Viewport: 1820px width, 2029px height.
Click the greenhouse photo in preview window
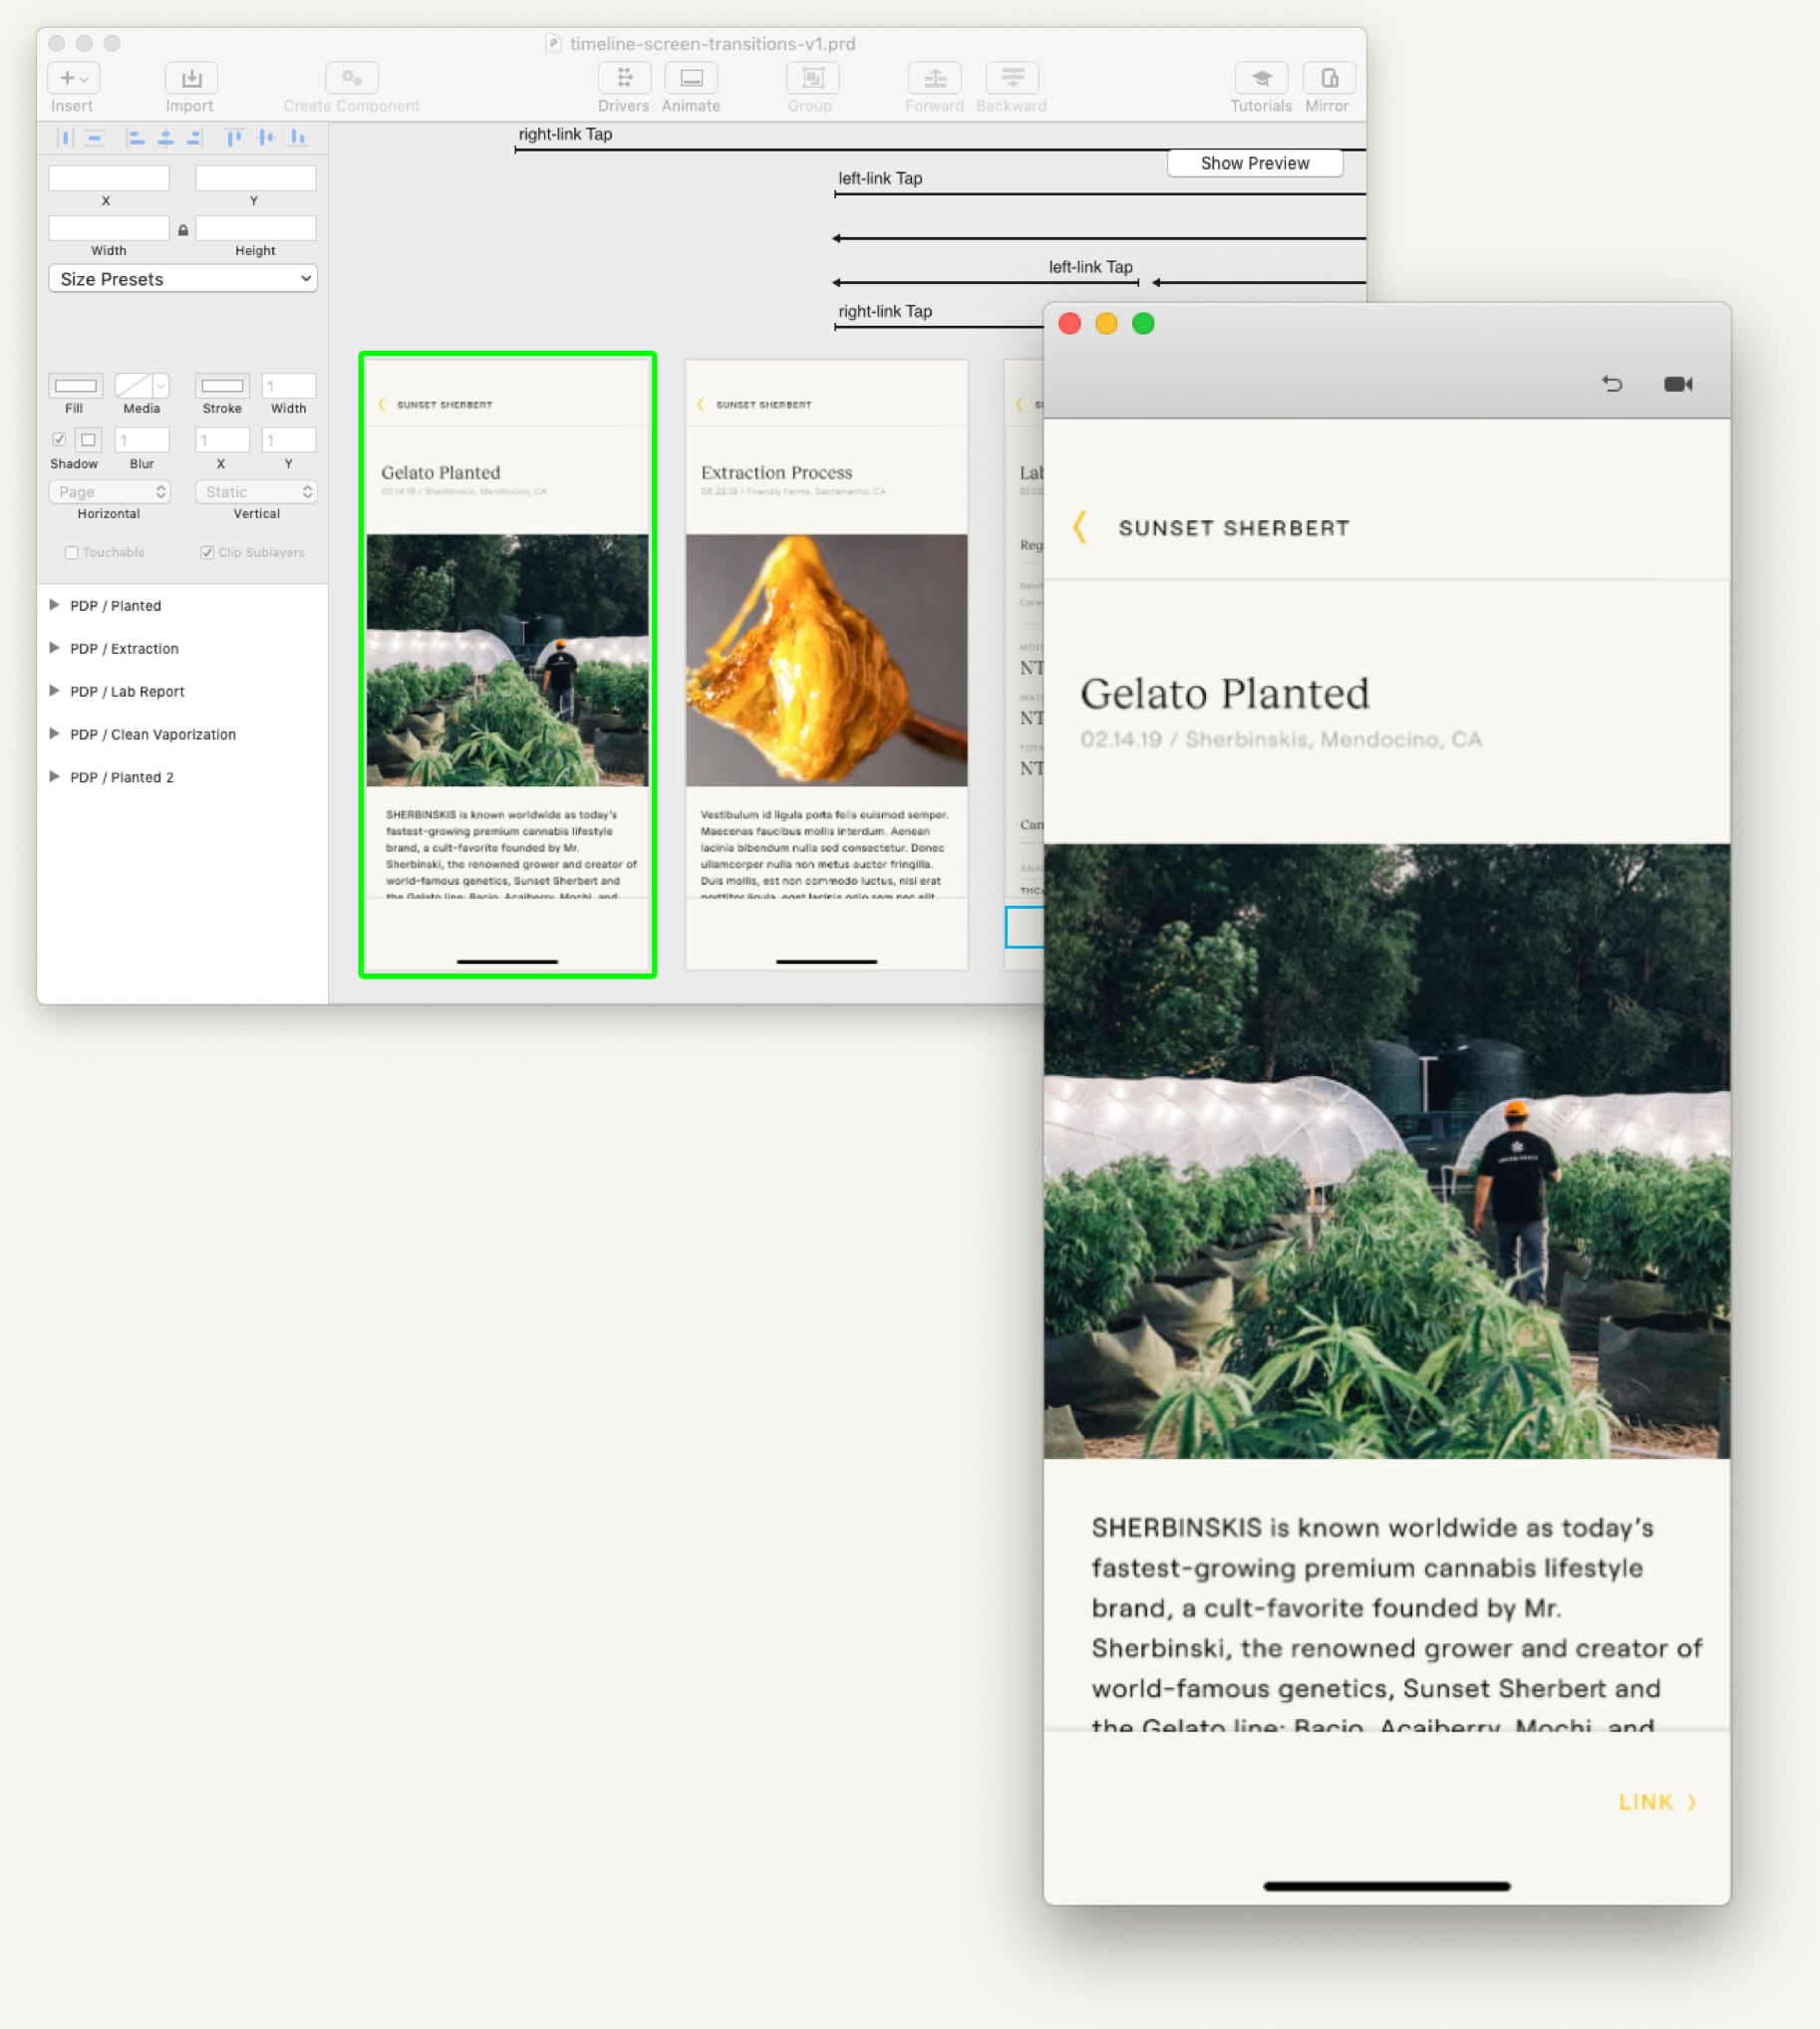[x=1387, y=1151]
